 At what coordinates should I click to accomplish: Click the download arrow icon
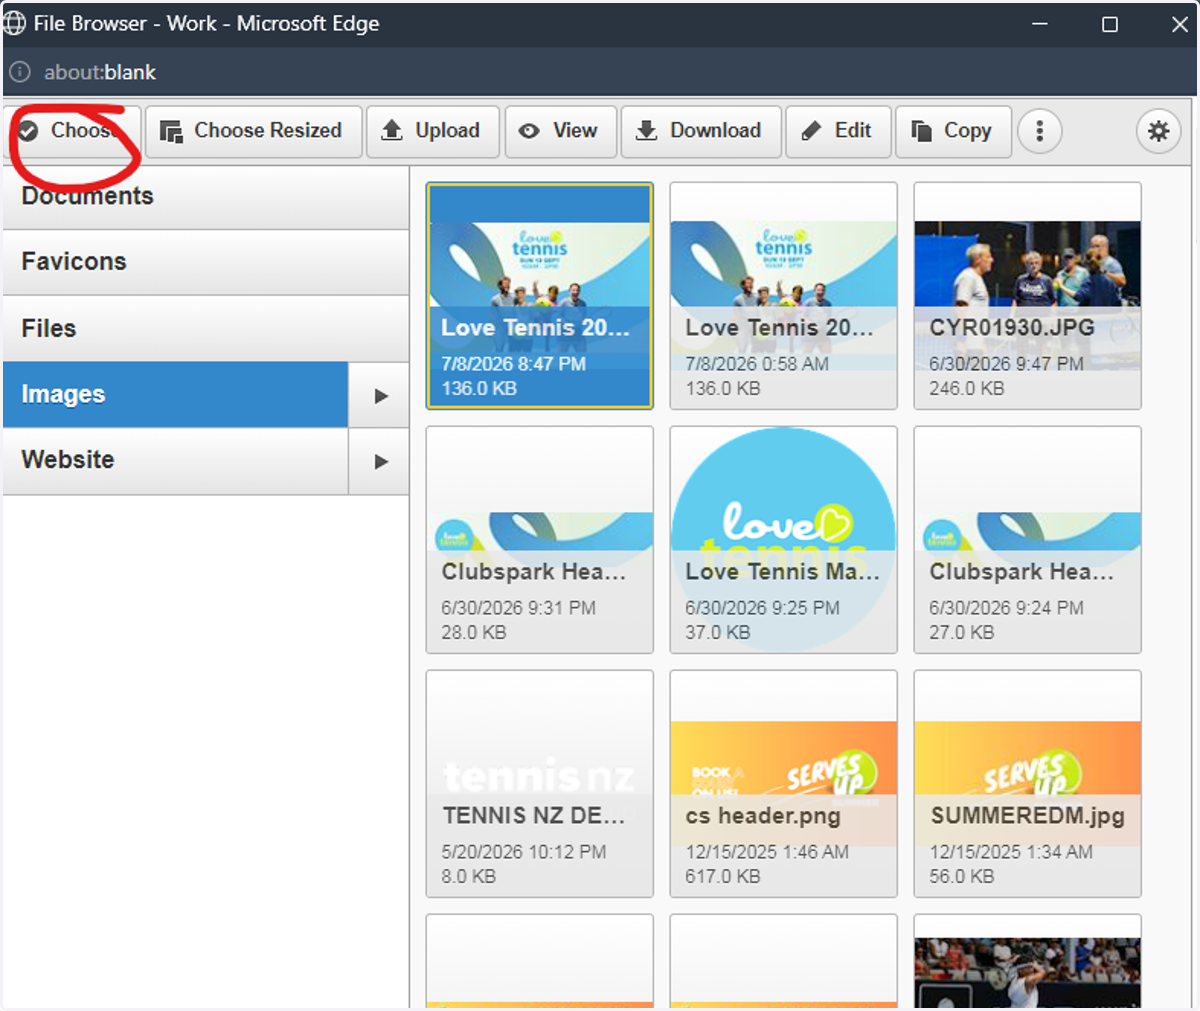click(x=647, y=130)
